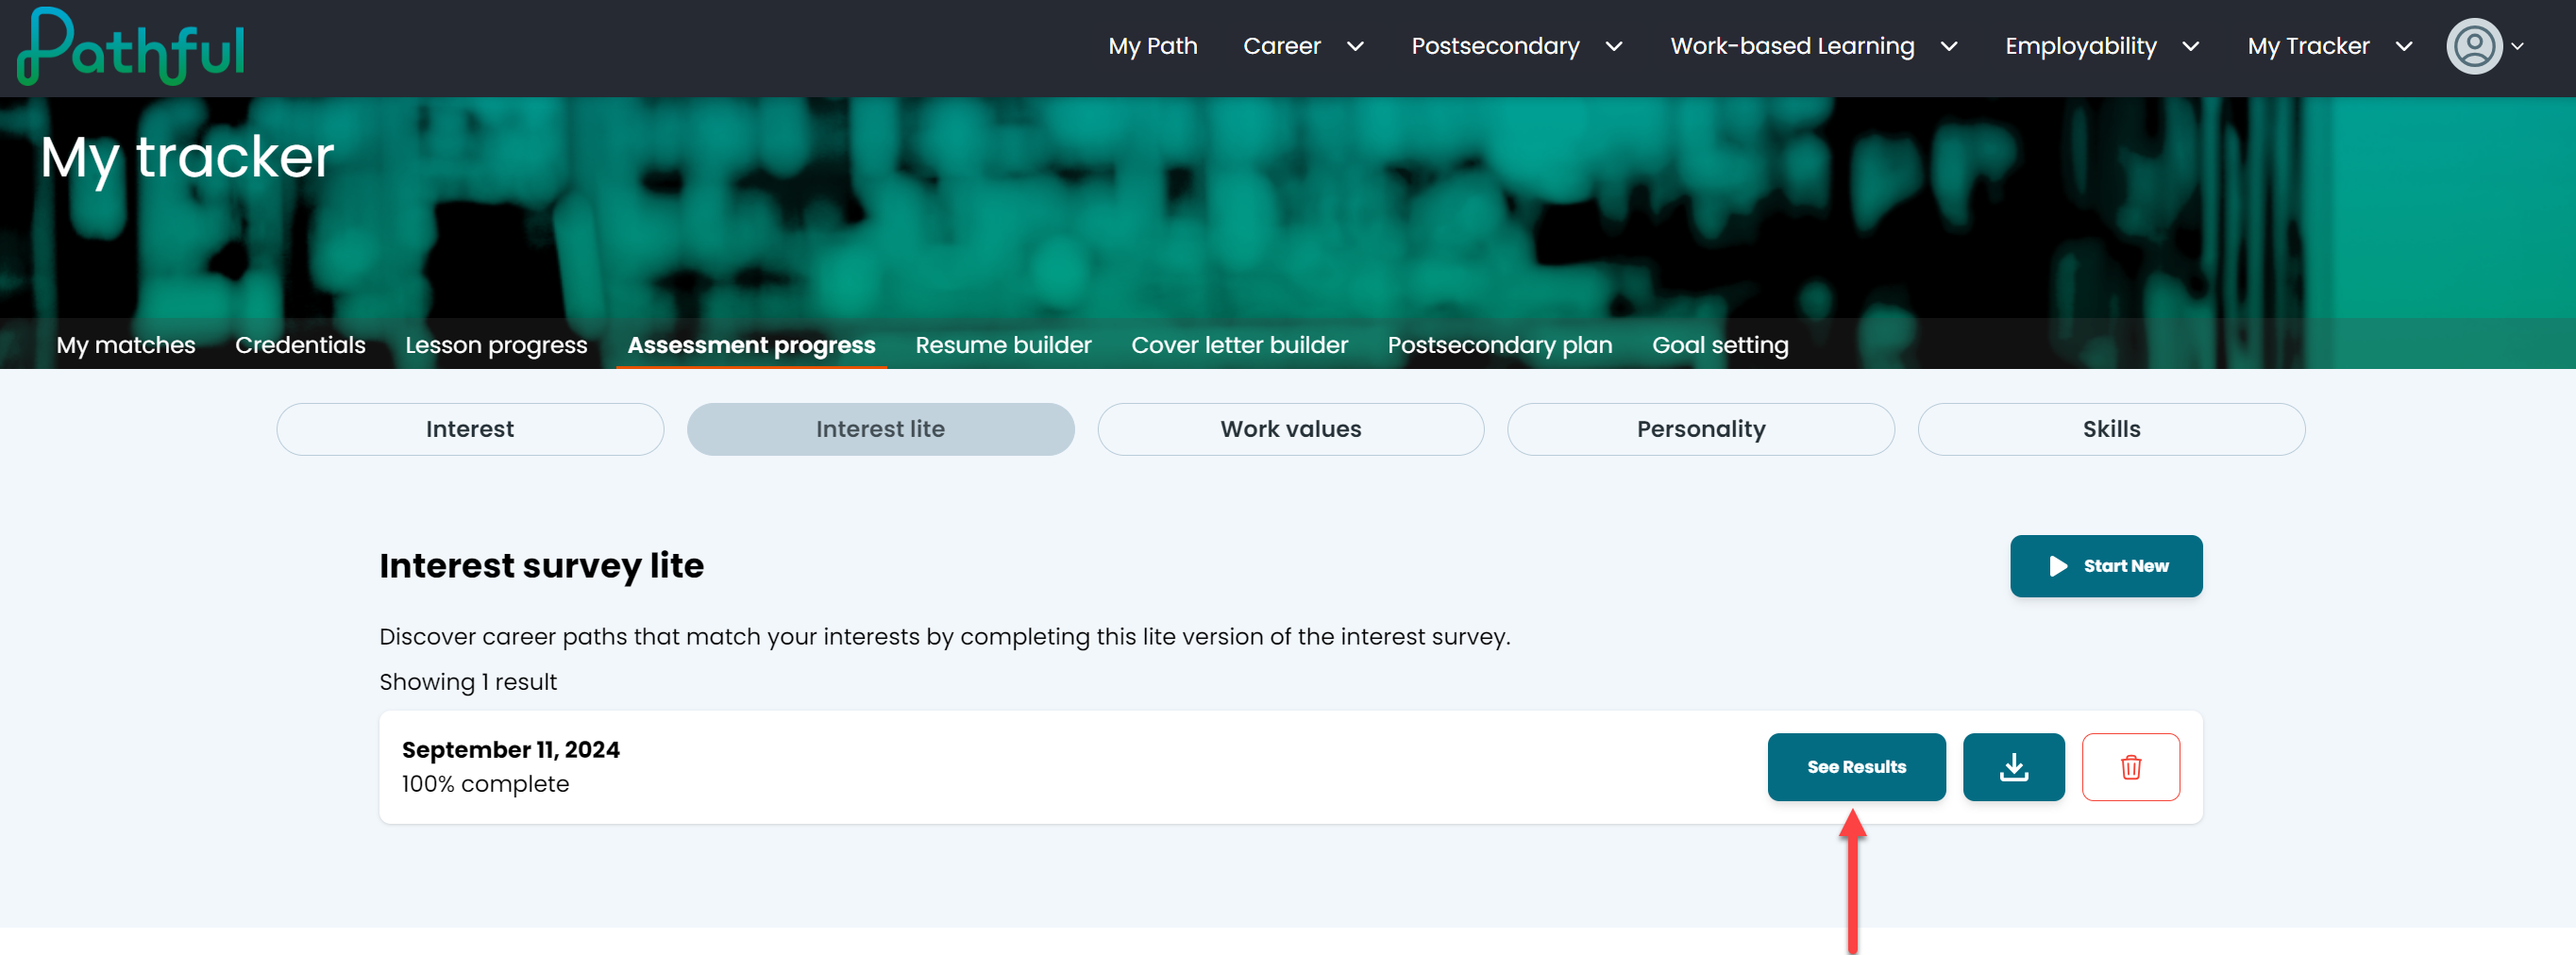Open the Postsecondary plan tab
The image size is (2576, 955).
[x=1499, y=345]
